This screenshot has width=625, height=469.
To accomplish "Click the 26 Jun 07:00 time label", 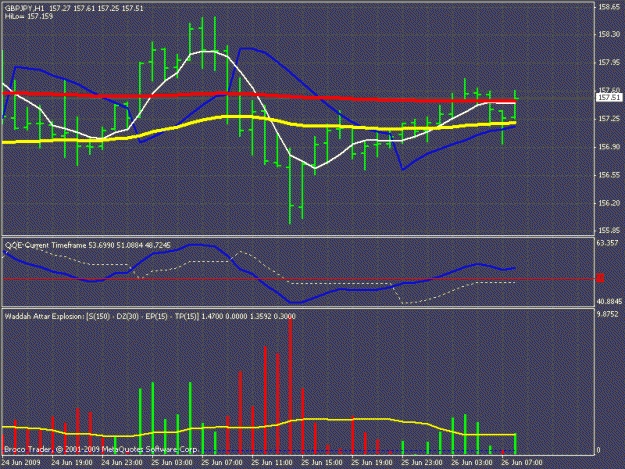I will coord(522,463).
